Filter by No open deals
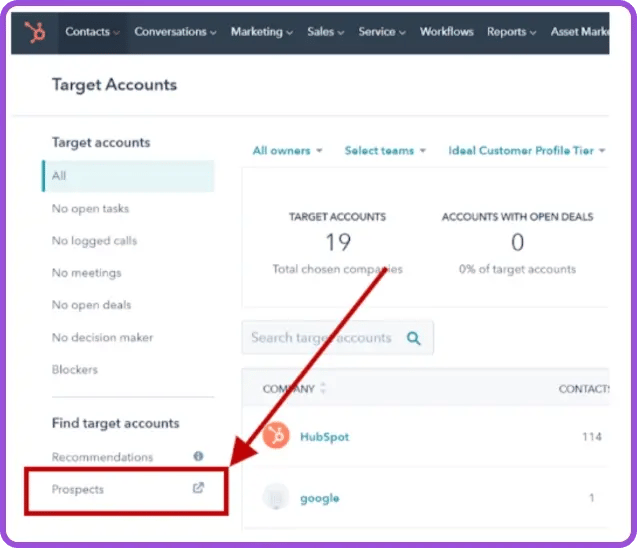 point(91,305)
